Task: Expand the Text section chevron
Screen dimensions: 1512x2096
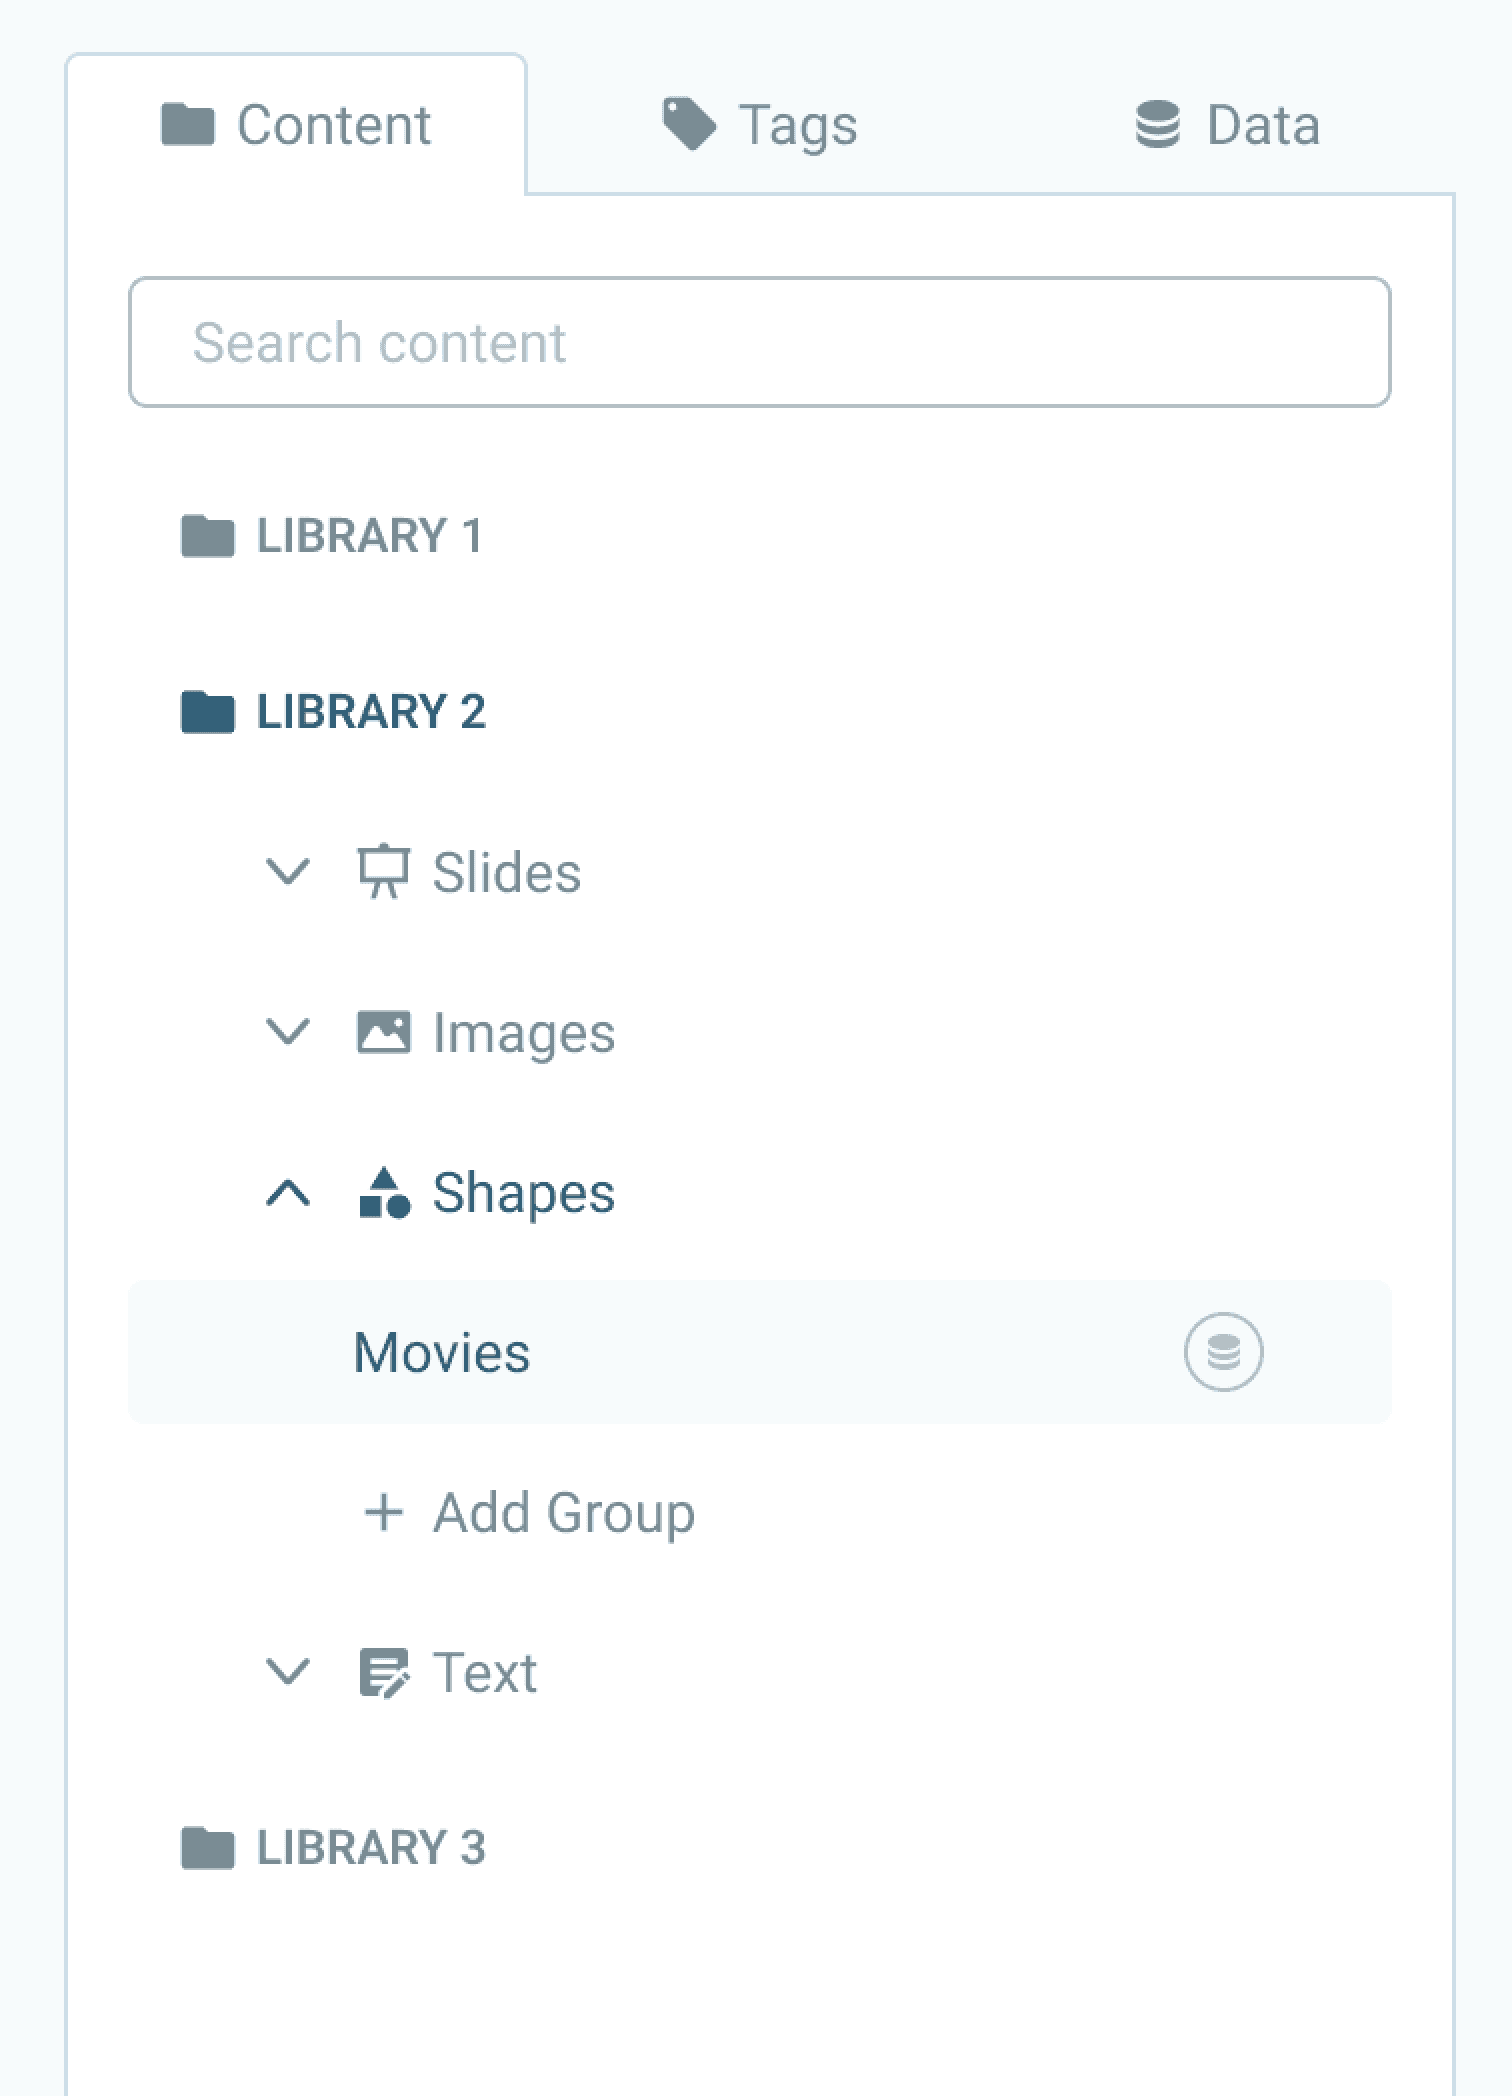Action: pos(288,1672)
